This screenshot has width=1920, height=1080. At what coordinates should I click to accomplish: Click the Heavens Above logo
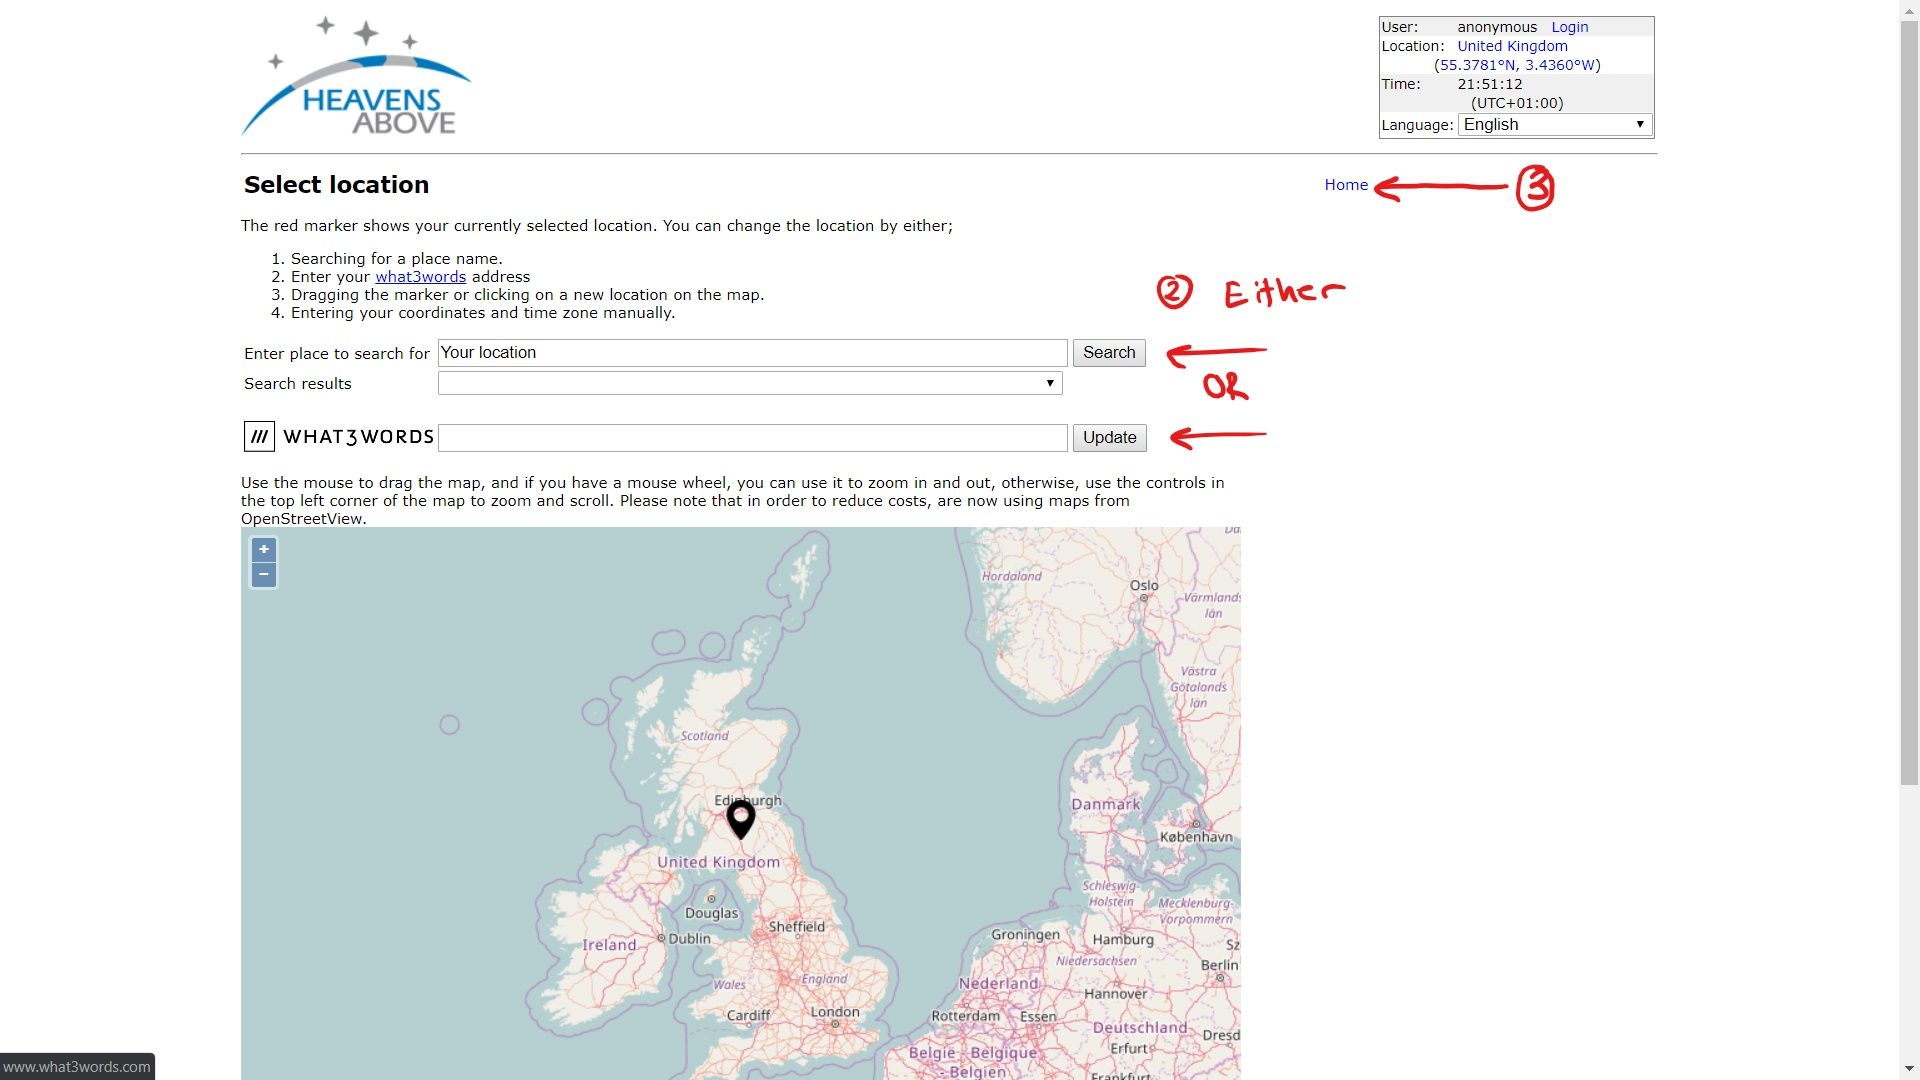pos(356,78)
